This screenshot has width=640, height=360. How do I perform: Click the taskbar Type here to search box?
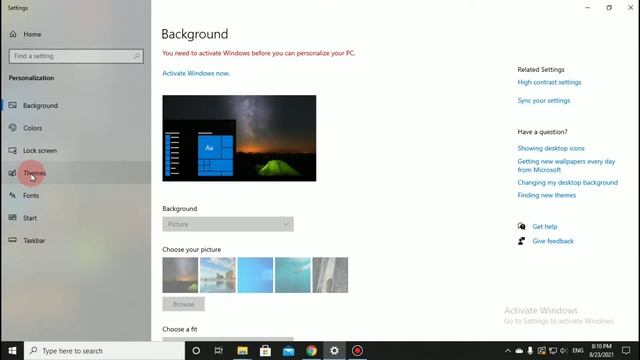[104, 351]
